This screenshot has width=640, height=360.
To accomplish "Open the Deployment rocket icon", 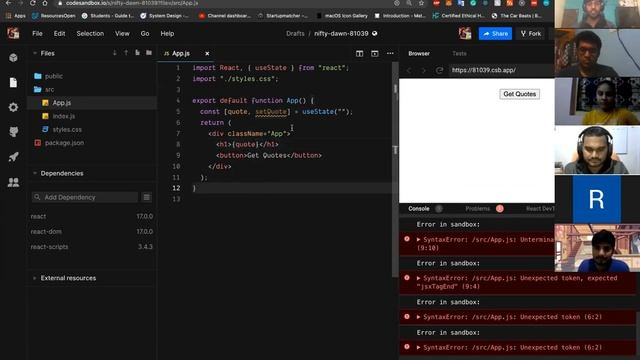I will (x=13, y=157).
